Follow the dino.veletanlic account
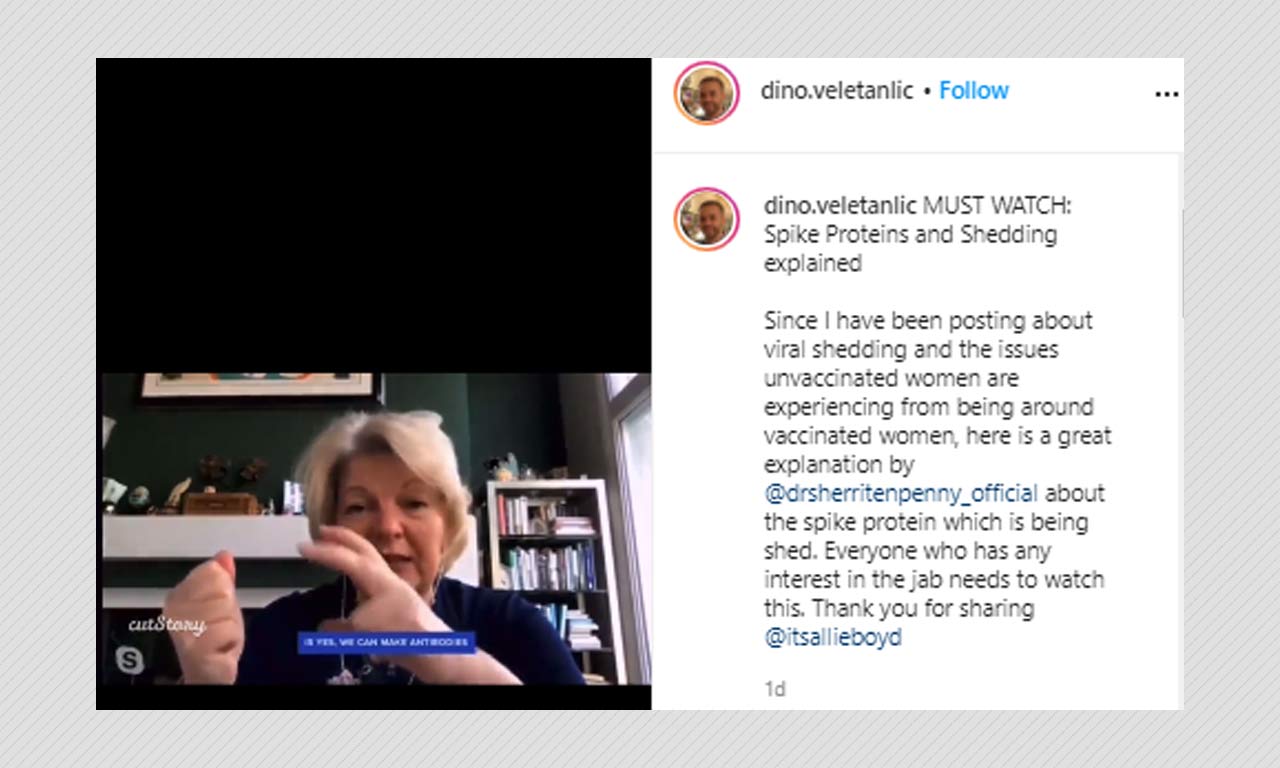The height and width of the screenshot is (768, 1280). 973,90
